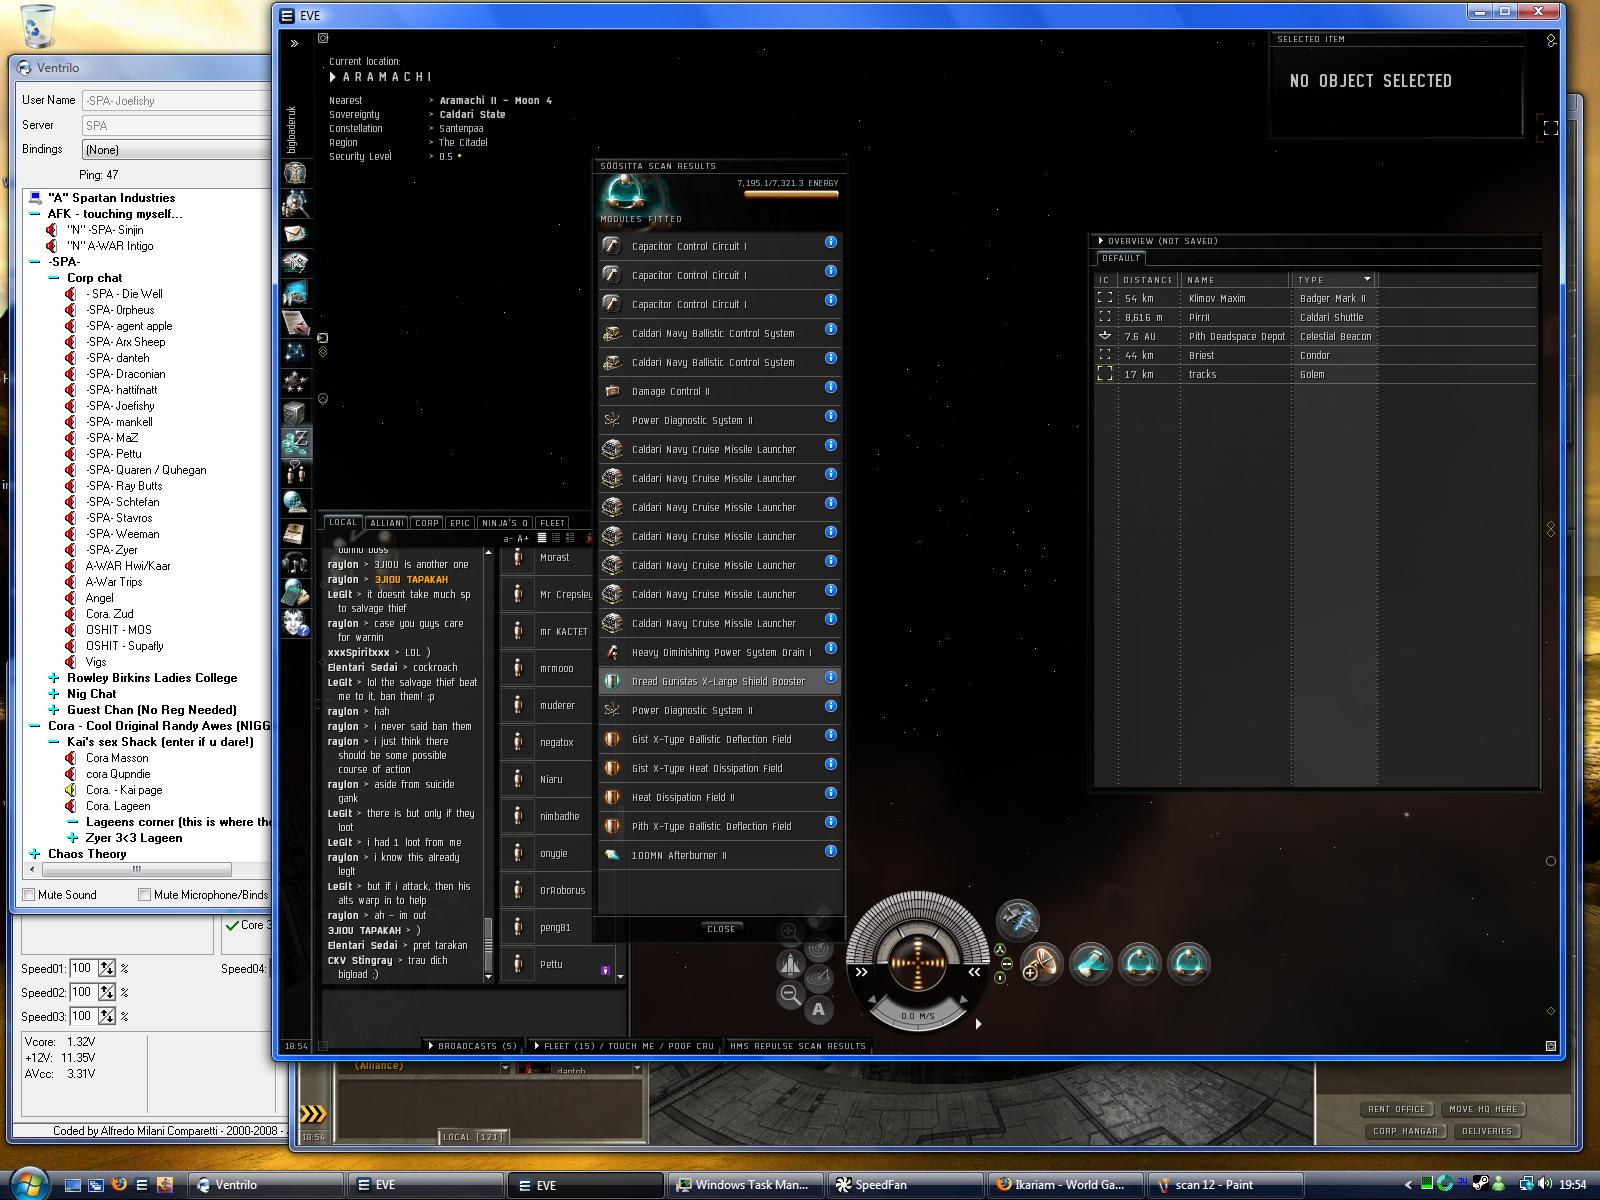Close the scan results window
This screenshot has width=1600, height=1200.
[x=721, y=929]
